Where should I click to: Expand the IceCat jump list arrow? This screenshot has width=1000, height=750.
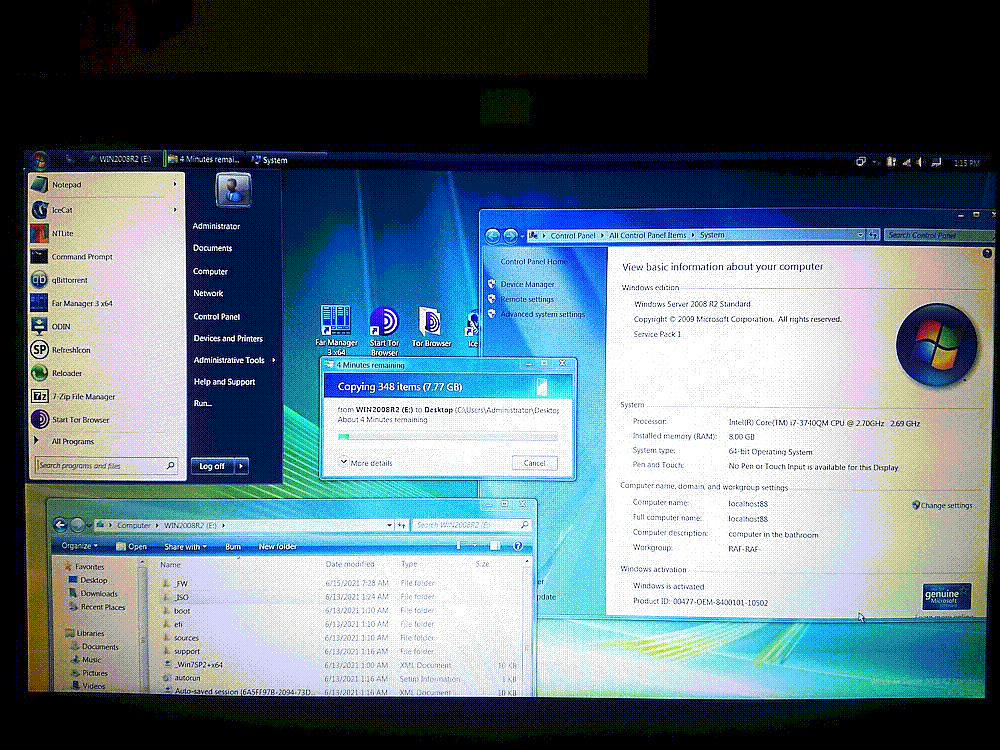[175, 210]
